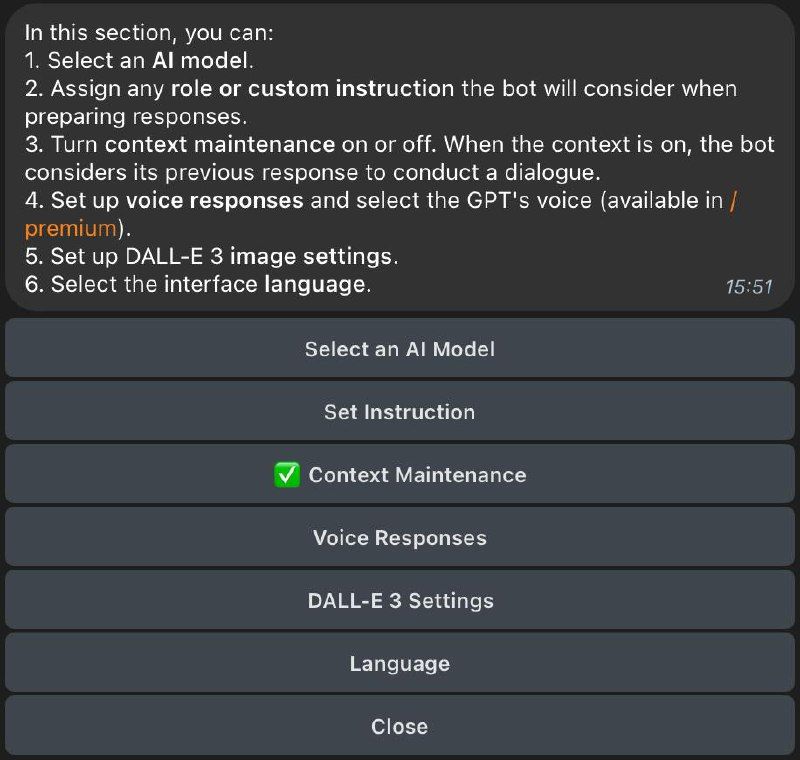Click the 15:51 message timestamp

(749, 287)
